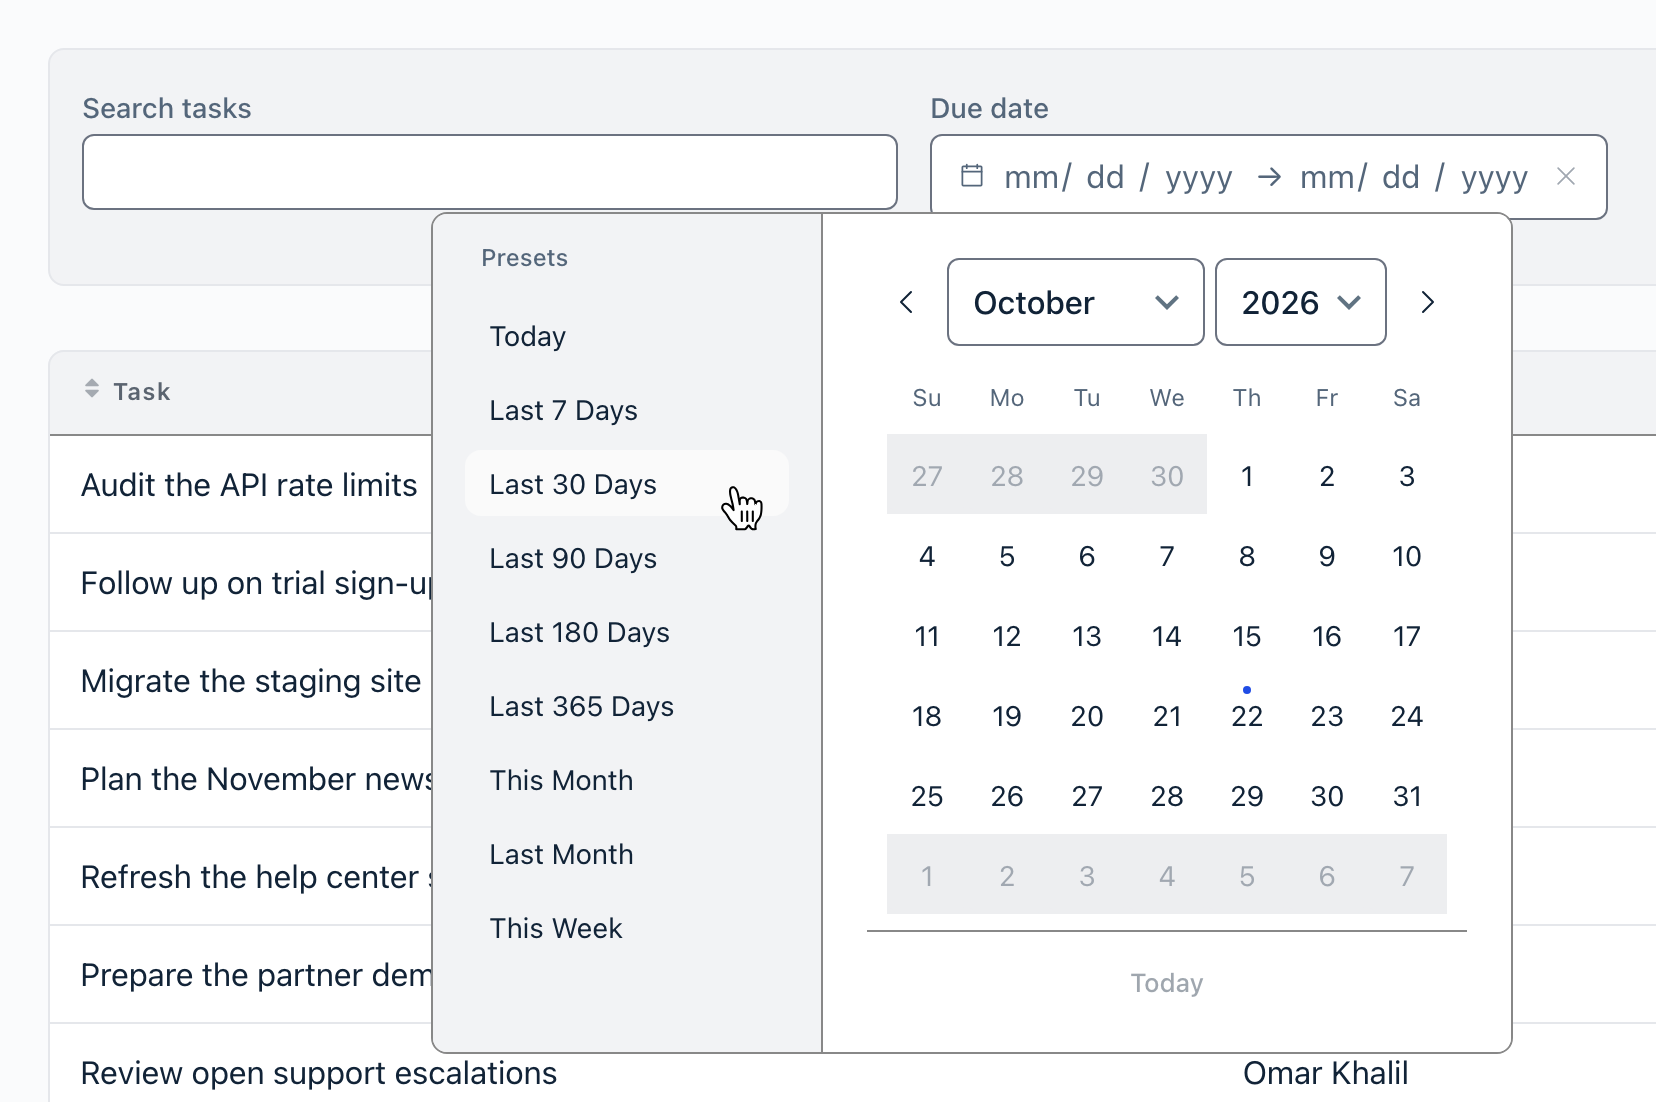Pick October 24 in the calendar
Viewport: 1656px width, 1102px height.
(1407, 716)
